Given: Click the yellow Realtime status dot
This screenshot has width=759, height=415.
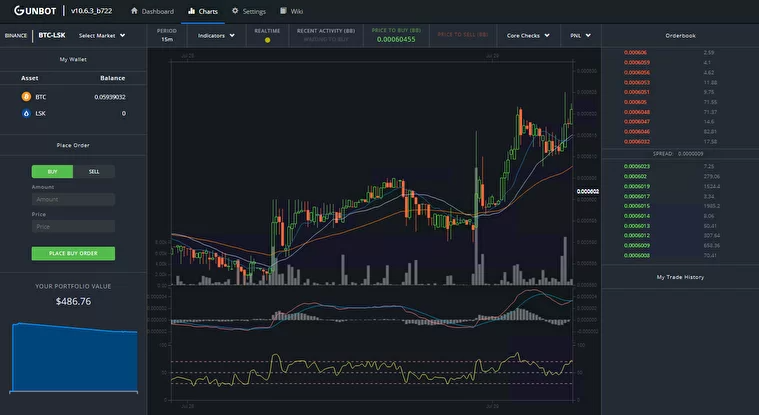Looking at the screenshot, I should [267, 40].
